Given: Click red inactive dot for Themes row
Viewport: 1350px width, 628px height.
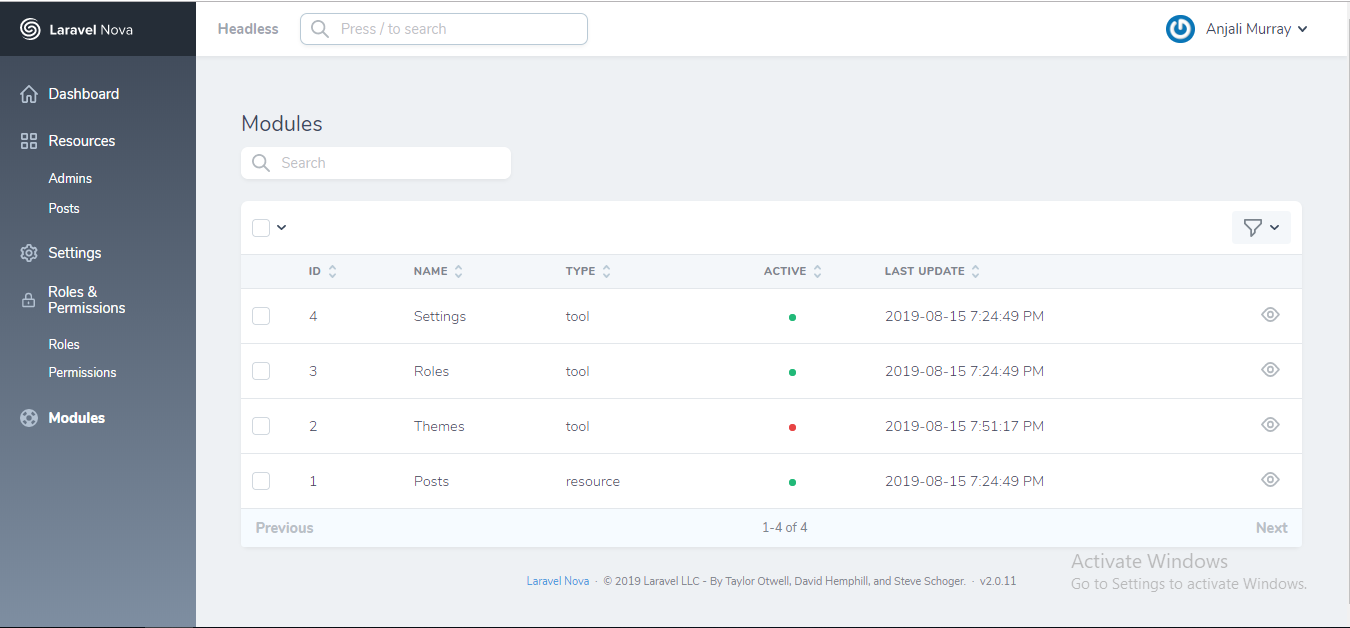Looking at the screenshot, I should (792, 427).
